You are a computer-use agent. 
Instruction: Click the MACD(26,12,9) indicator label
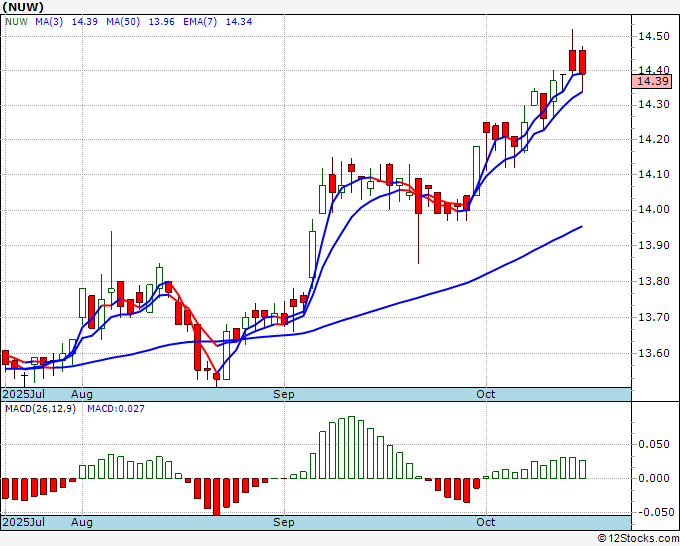point(40,409)
